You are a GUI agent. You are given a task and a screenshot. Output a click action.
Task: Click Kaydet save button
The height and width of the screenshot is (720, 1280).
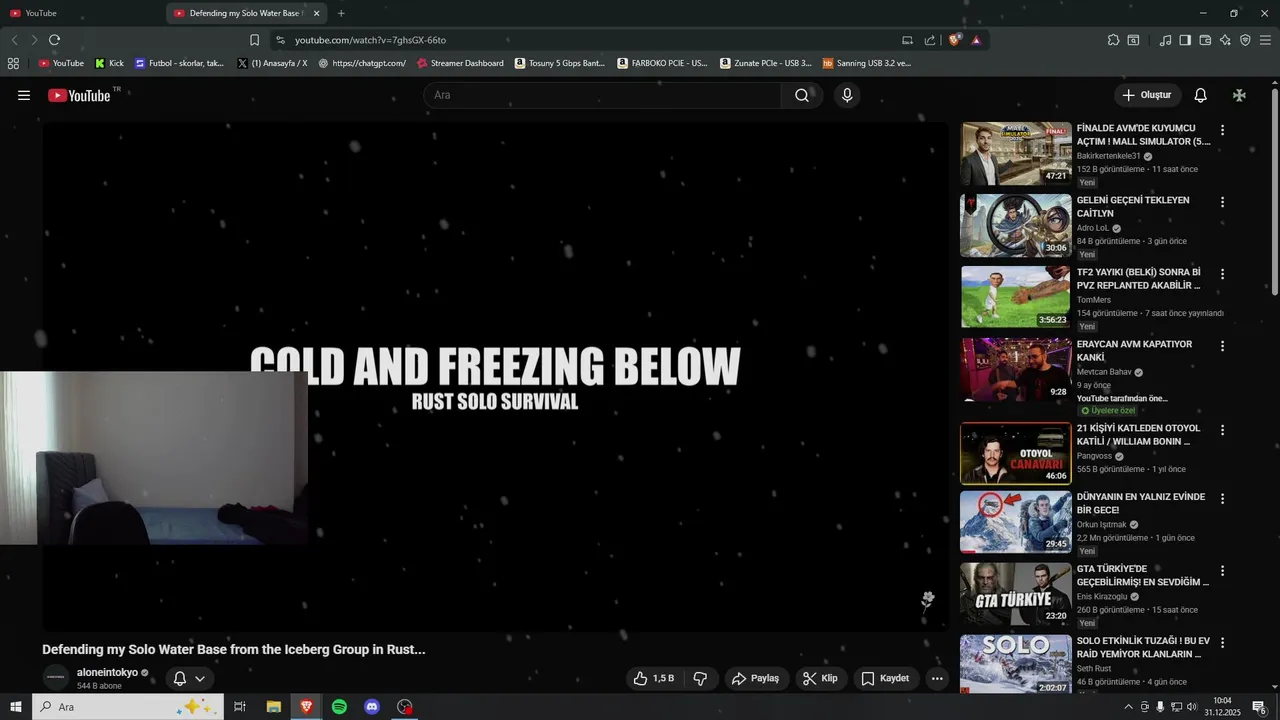point(885,678)
